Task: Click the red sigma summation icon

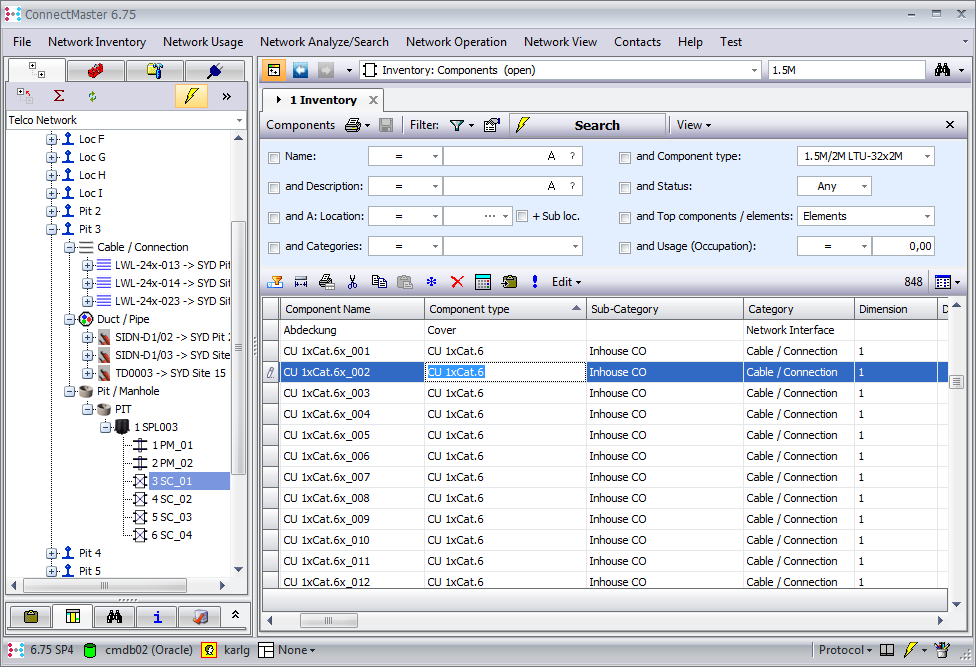Action: 59,96
